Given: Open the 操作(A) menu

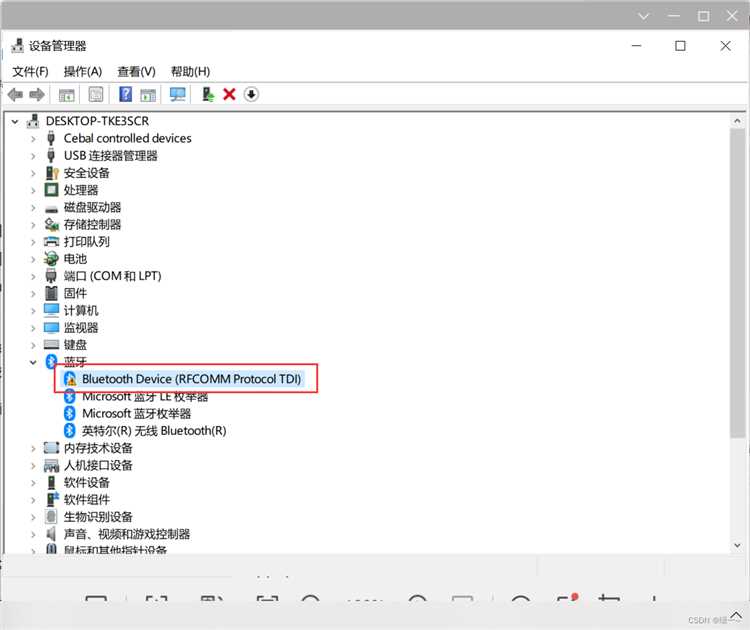Looking at the screenshot, I should click(x=83, y=71).
